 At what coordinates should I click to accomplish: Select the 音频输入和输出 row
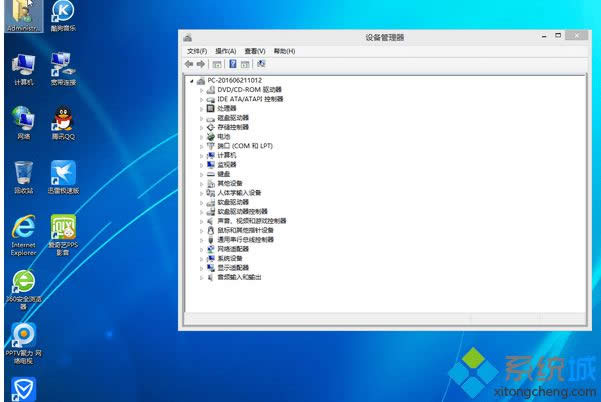(234, 277)
